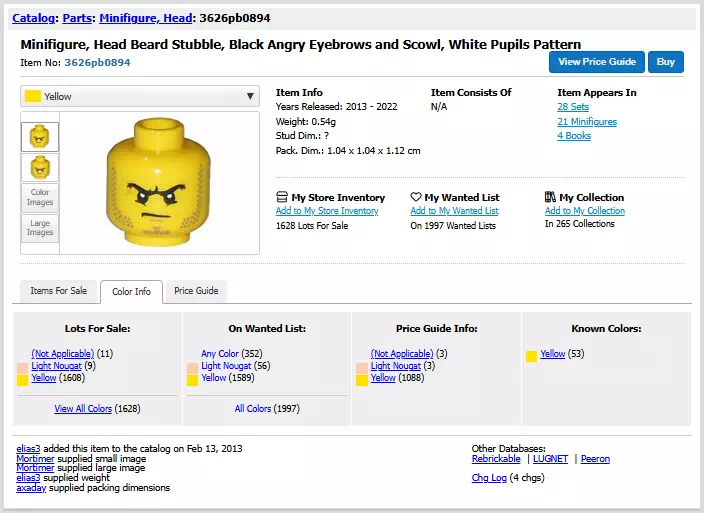Open Mortimer link for small image

[x=35, y=459]
